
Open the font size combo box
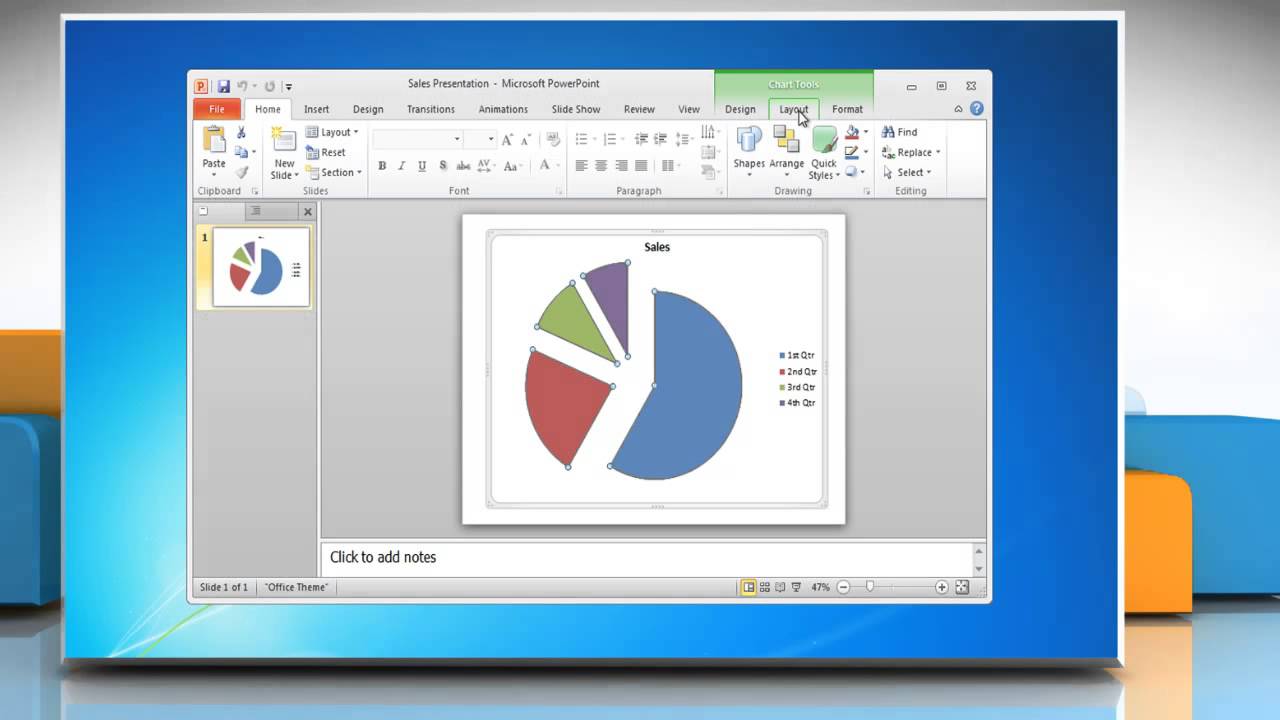tap(479, 139)
